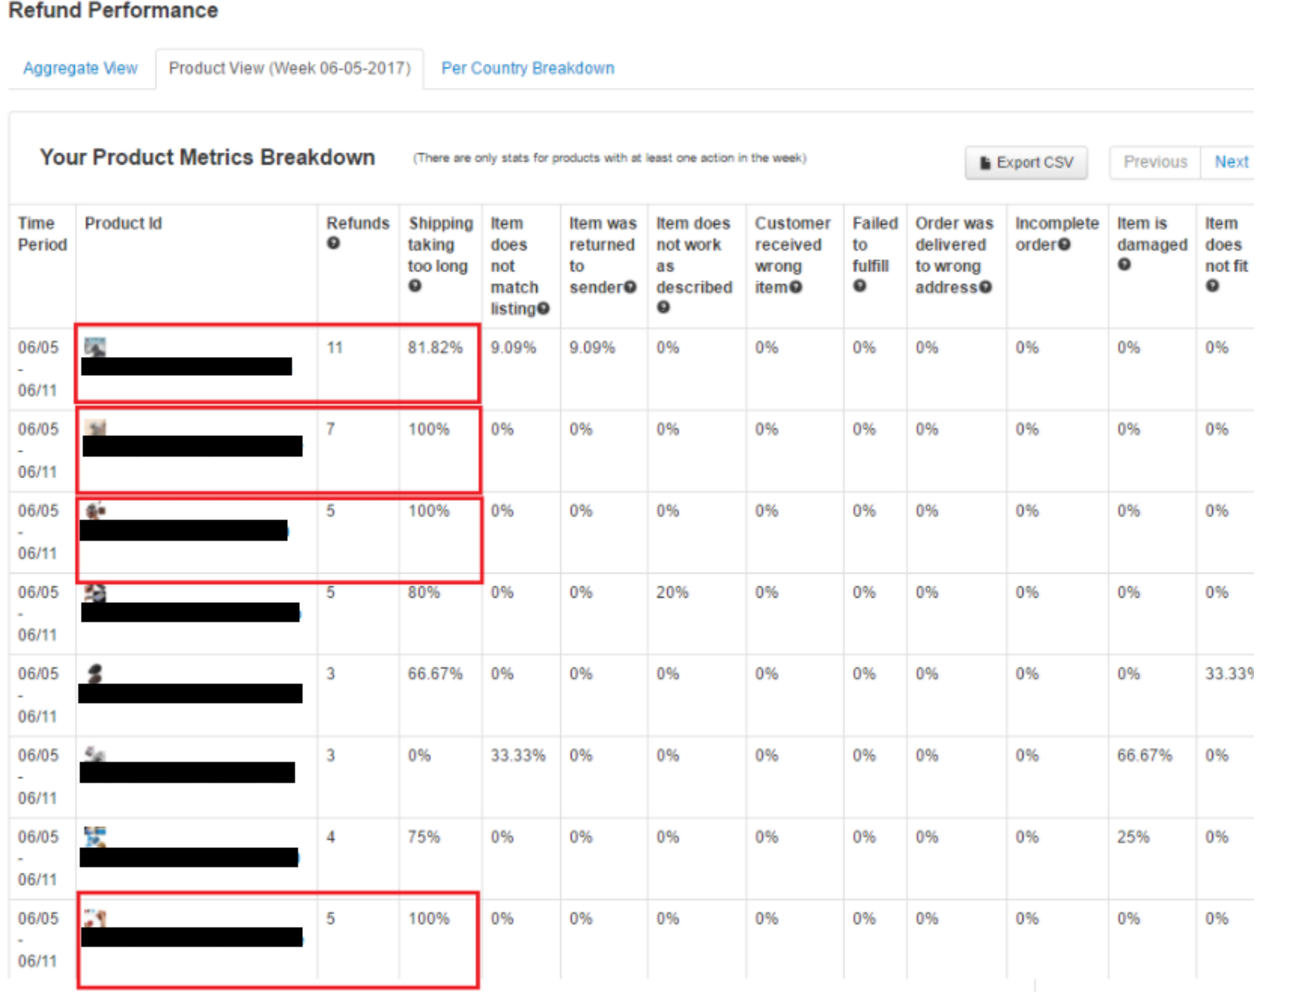This screenshot has height=1004, width=1300.
Task: Open product thumbnail in the 4 refunds row
Action: 95,836
